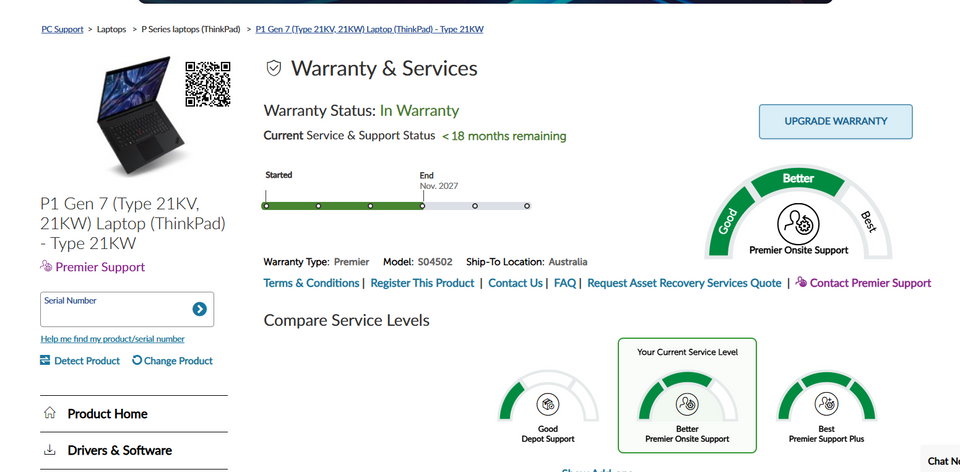Viewport: 960px width, 472px height.
Task: Click the Warranty & Services shield icon
Action: pos(274,68)
